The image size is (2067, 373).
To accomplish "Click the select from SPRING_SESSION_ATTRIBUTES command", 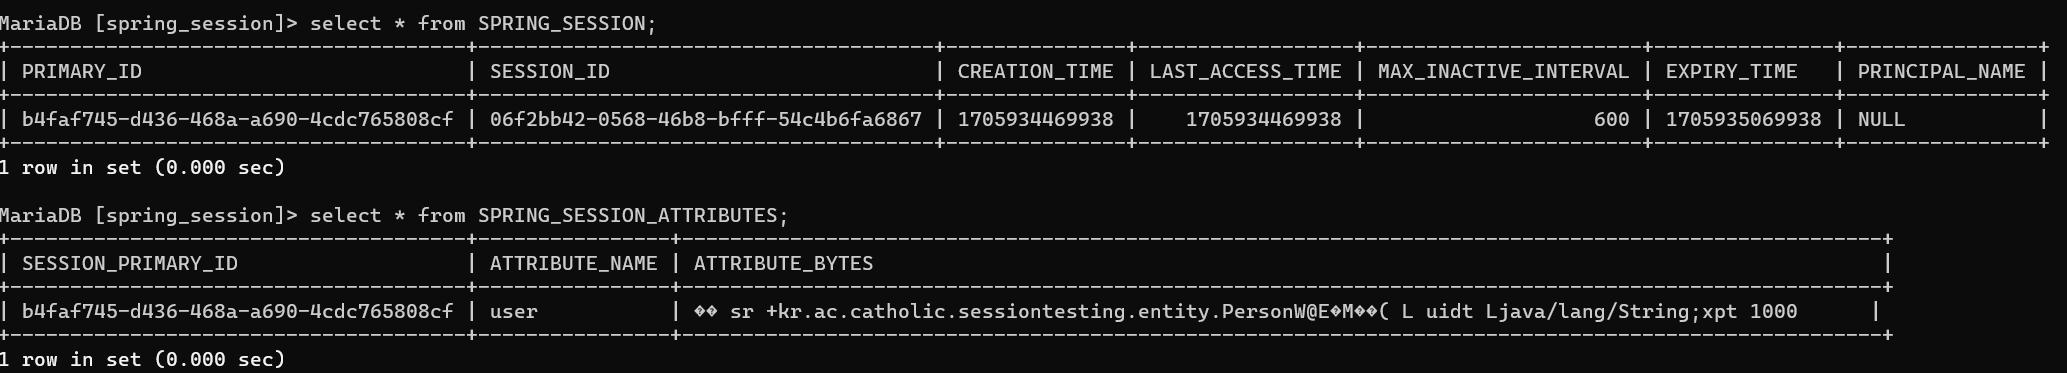I will (x=549, y=215).
